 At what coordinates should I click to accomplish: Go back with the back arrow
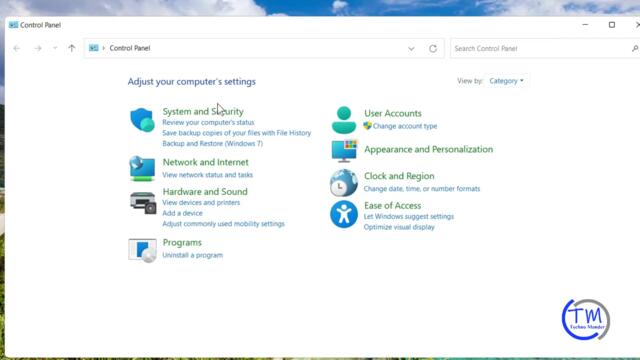point(17,48)
